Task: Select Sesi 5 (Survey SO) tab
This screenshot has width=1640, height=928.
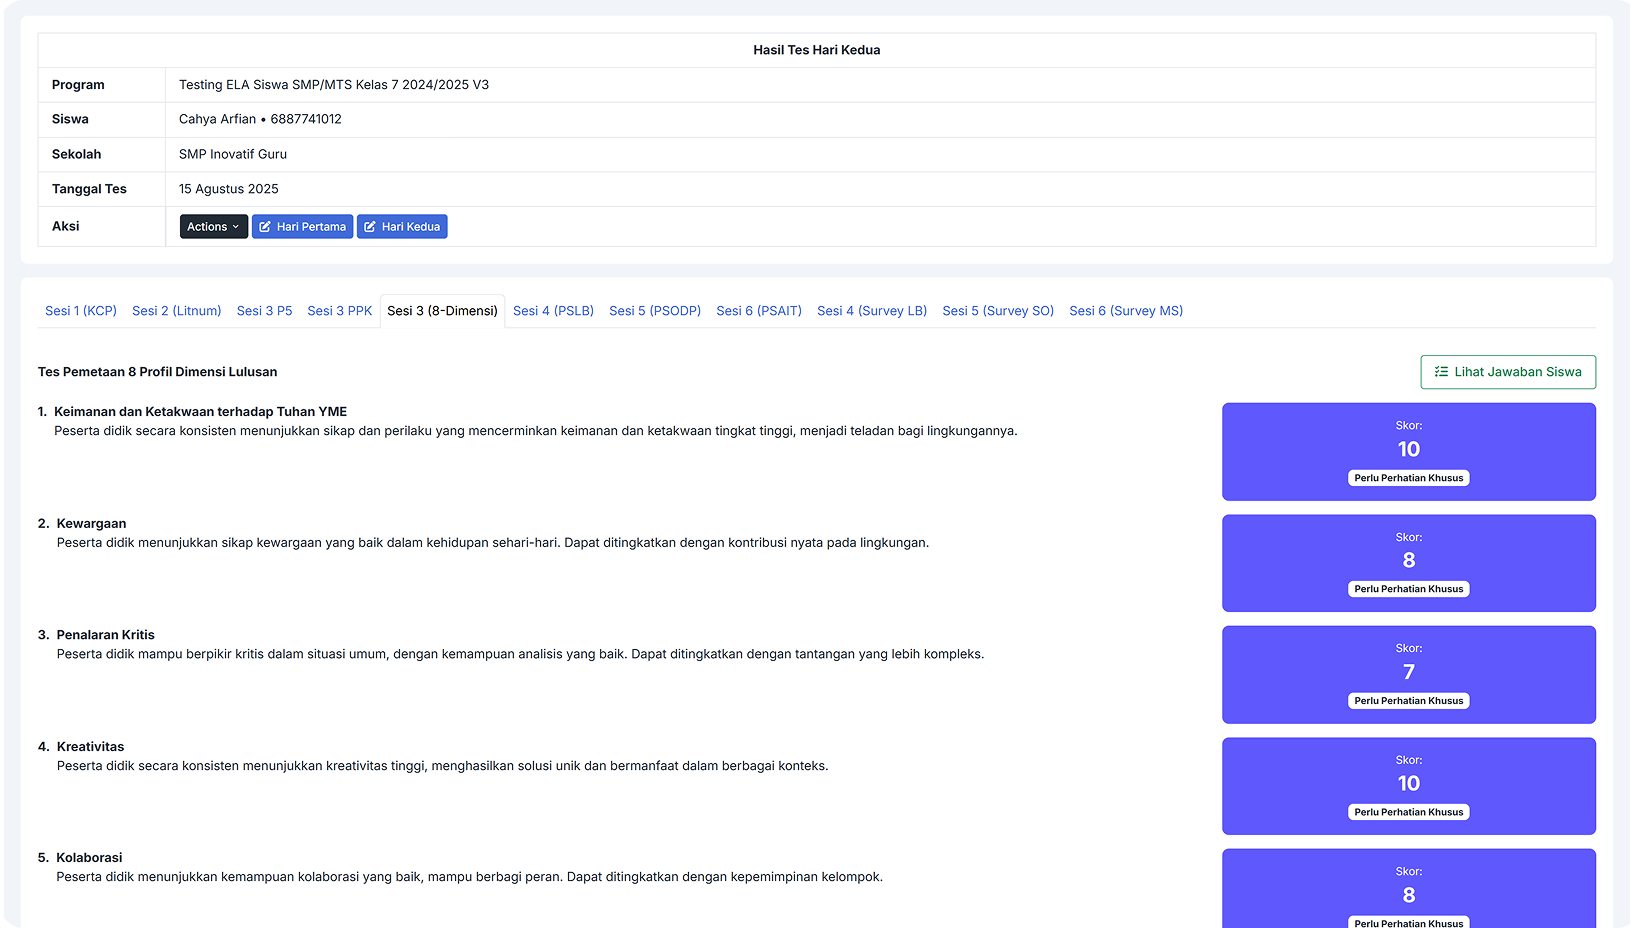Action: [998, 311]
